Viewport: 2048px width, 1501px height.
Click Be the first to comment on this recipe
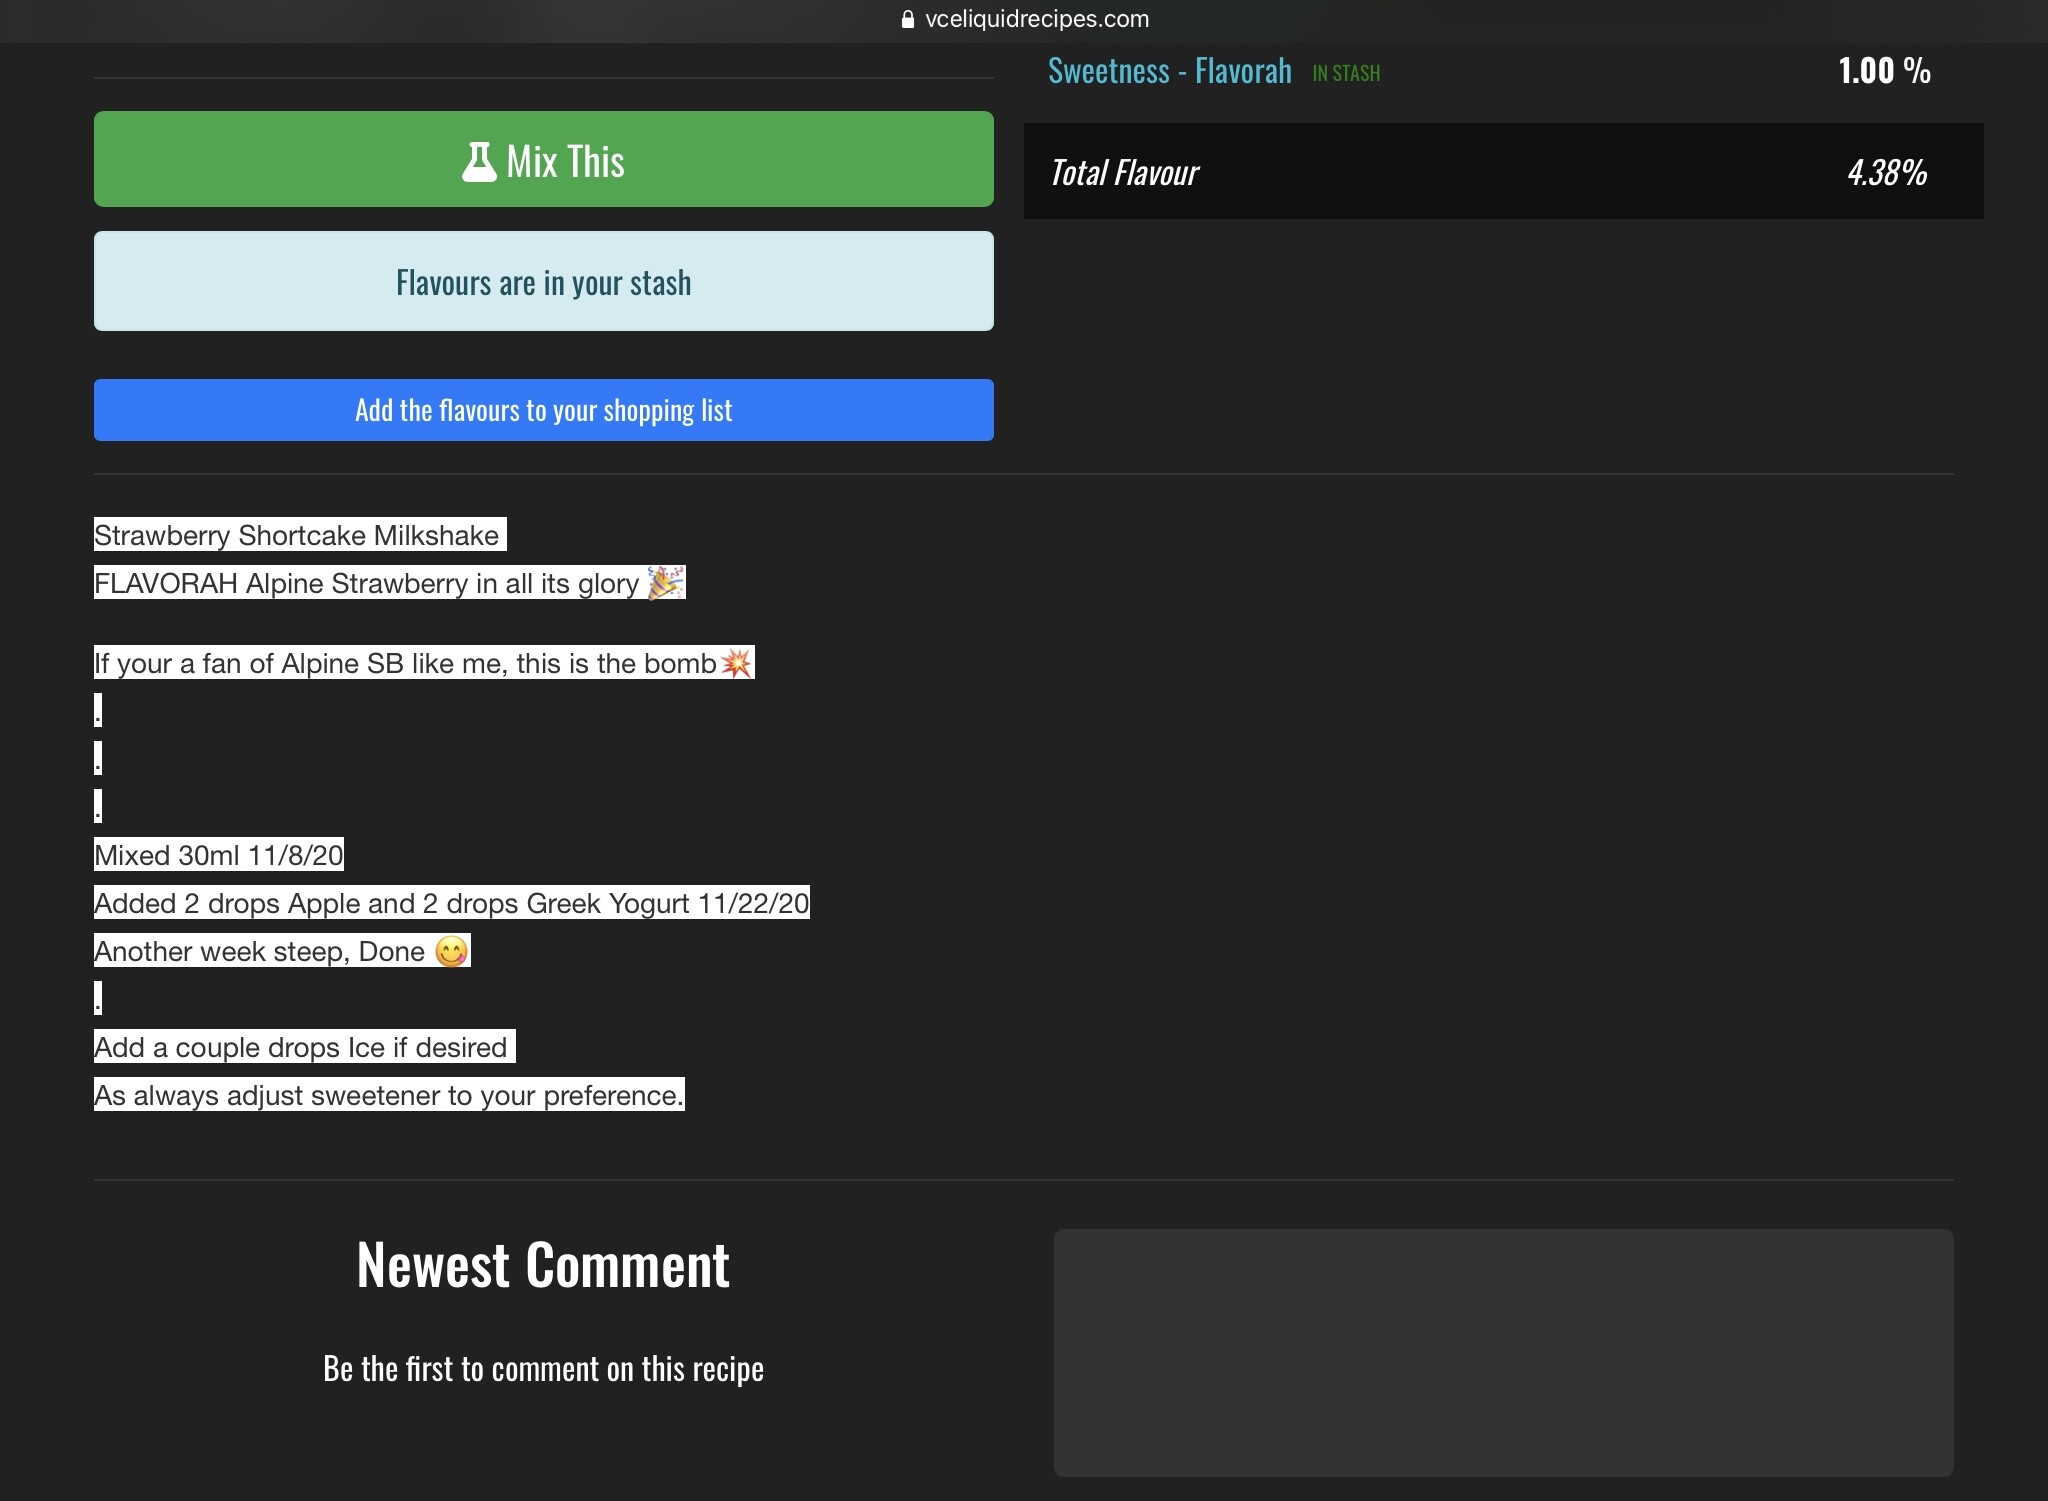(543, 1368)
